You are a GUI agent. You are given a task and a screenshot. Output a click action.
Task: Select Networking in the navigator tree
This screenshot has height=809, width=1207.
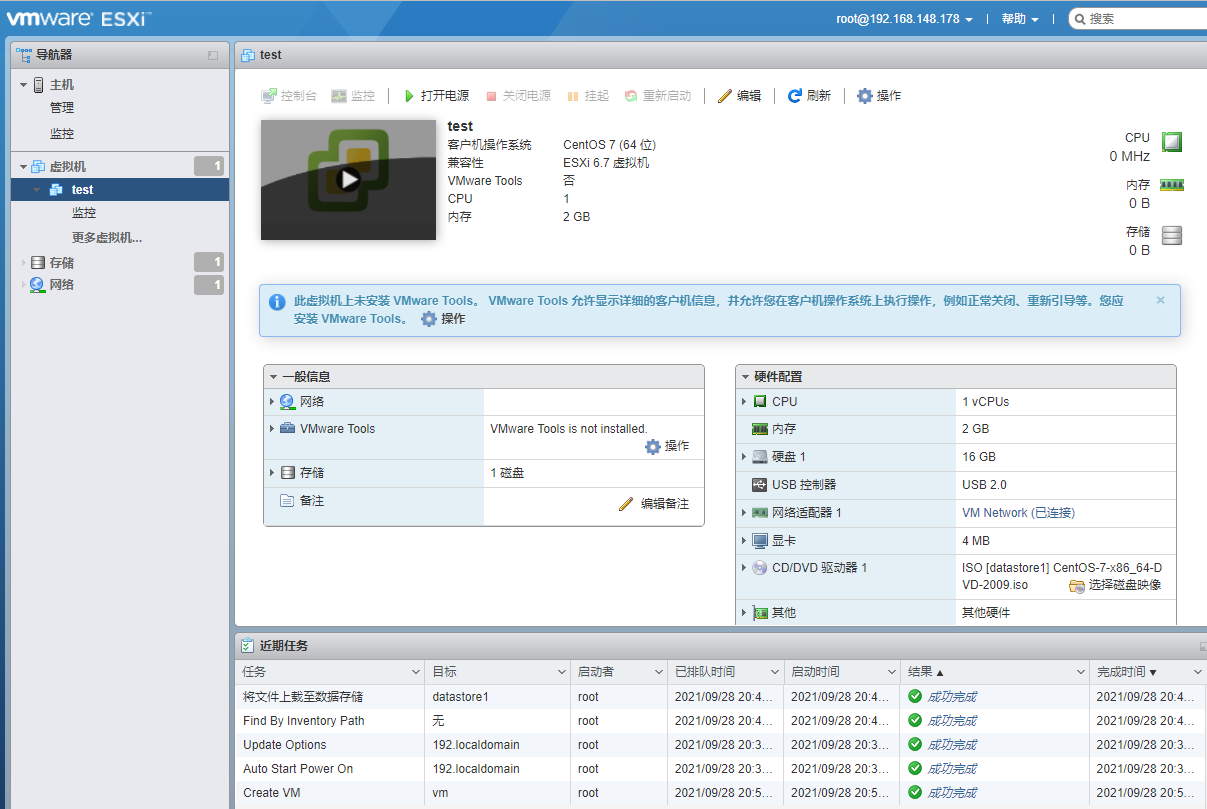(62, 285)
